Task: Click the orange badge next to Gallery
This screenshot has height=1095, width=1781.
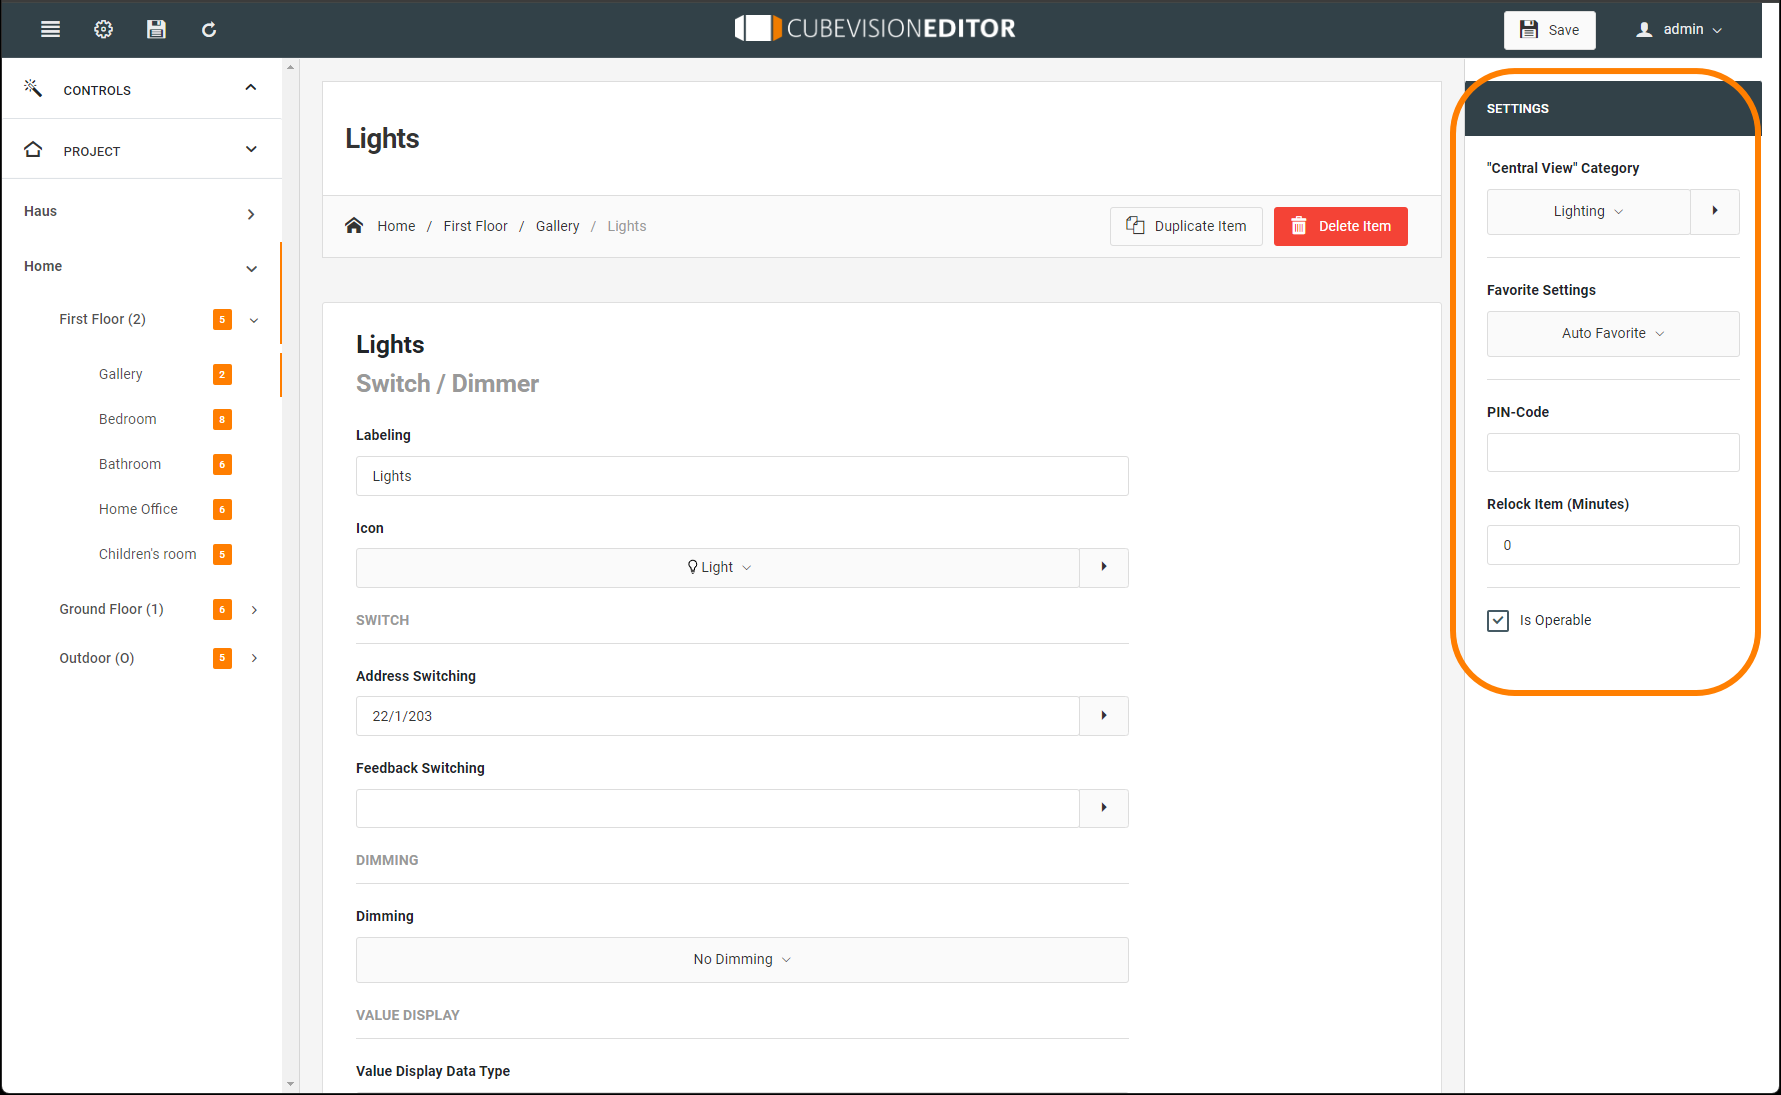Action: [x=222, y=374]
